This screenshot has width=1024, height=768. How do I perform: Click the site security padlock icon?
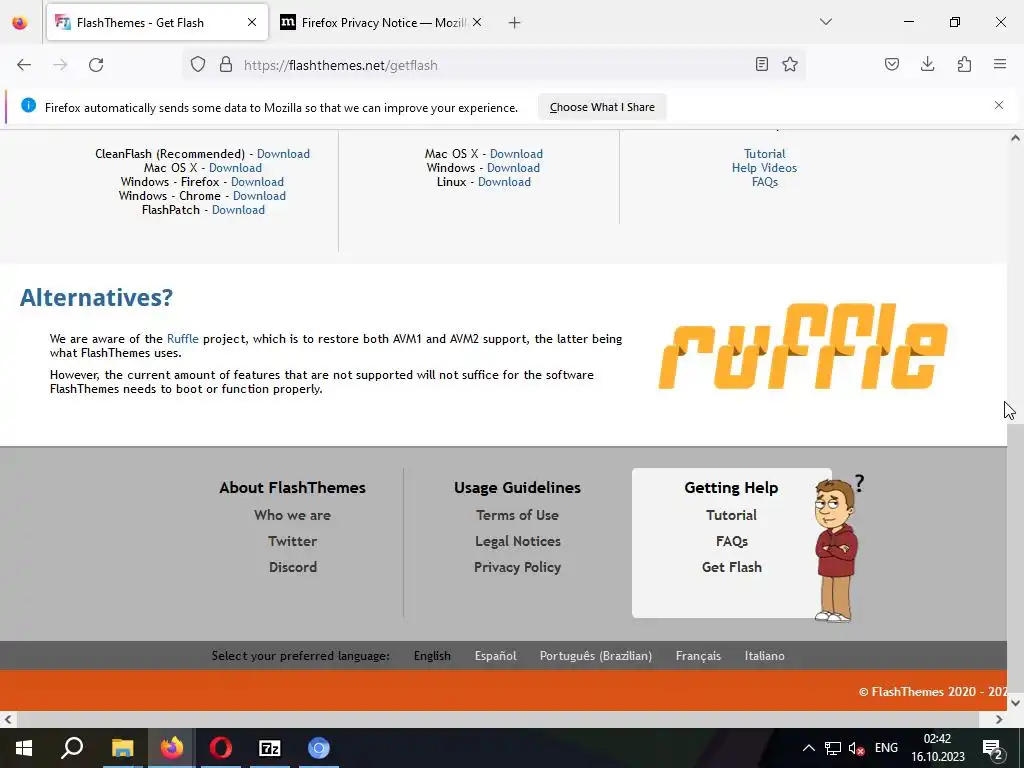pos(226,65)
